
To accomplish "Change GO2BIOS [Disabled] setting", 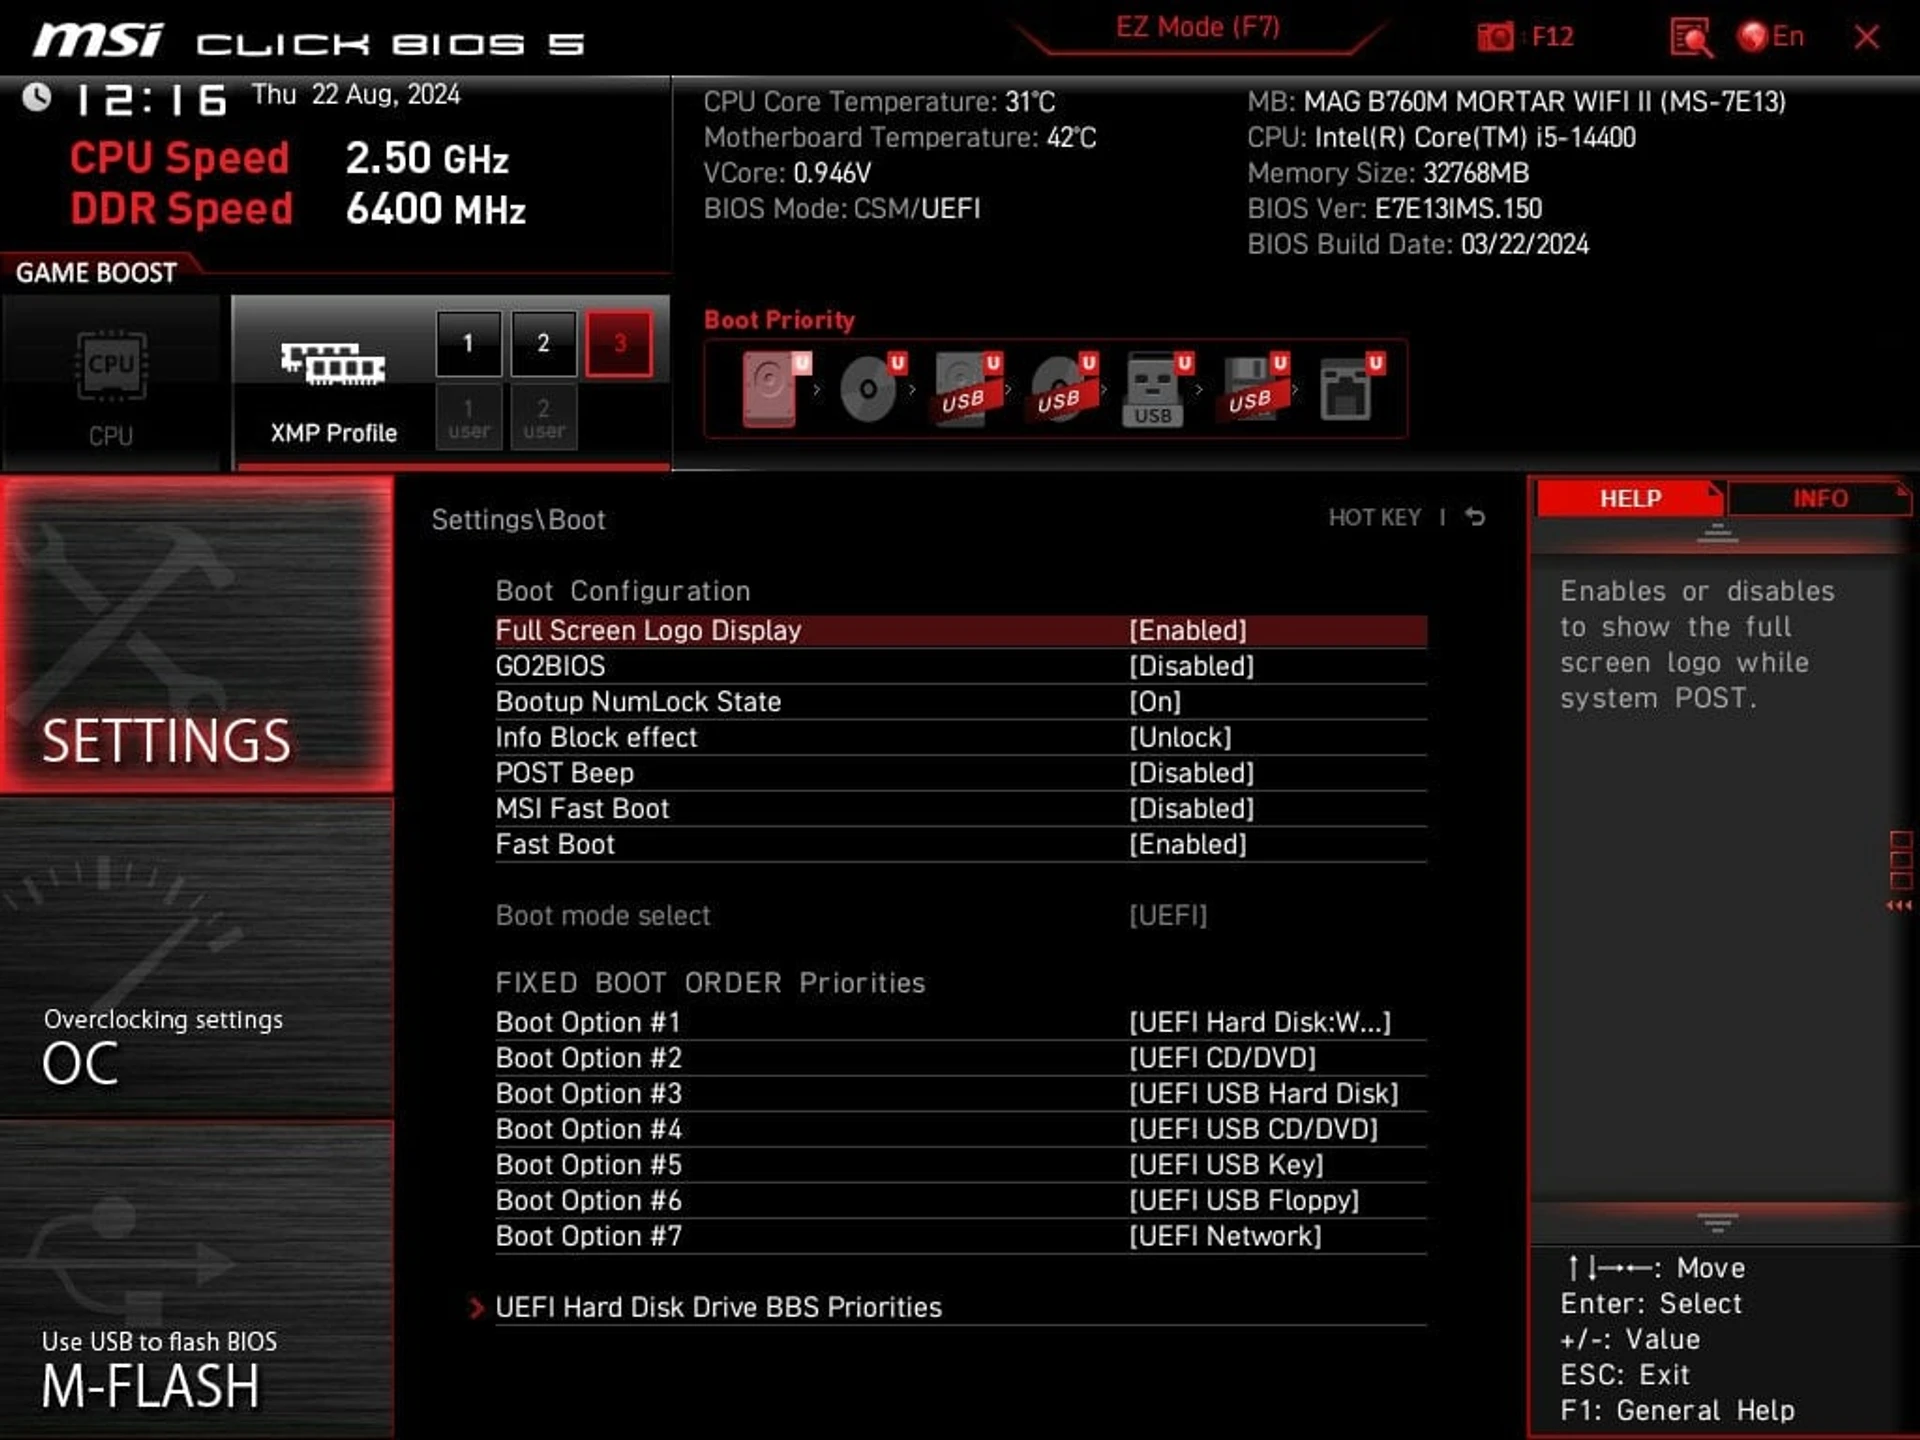I will tap(1191, 666).
